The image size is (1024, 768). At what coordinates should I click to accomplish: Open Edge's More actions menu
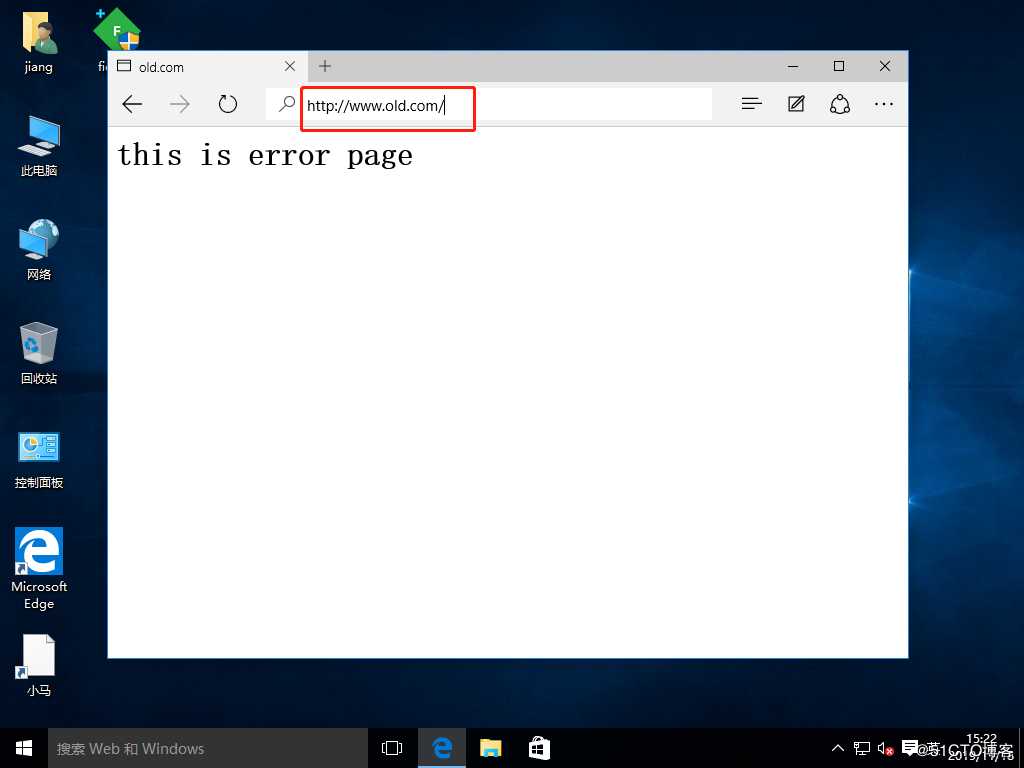[884, 104]
